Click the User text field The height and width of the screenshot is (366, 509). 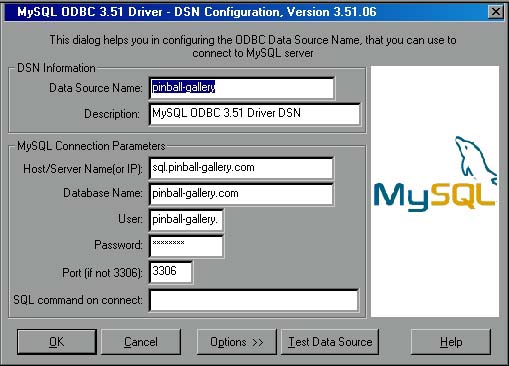[186, 220]
